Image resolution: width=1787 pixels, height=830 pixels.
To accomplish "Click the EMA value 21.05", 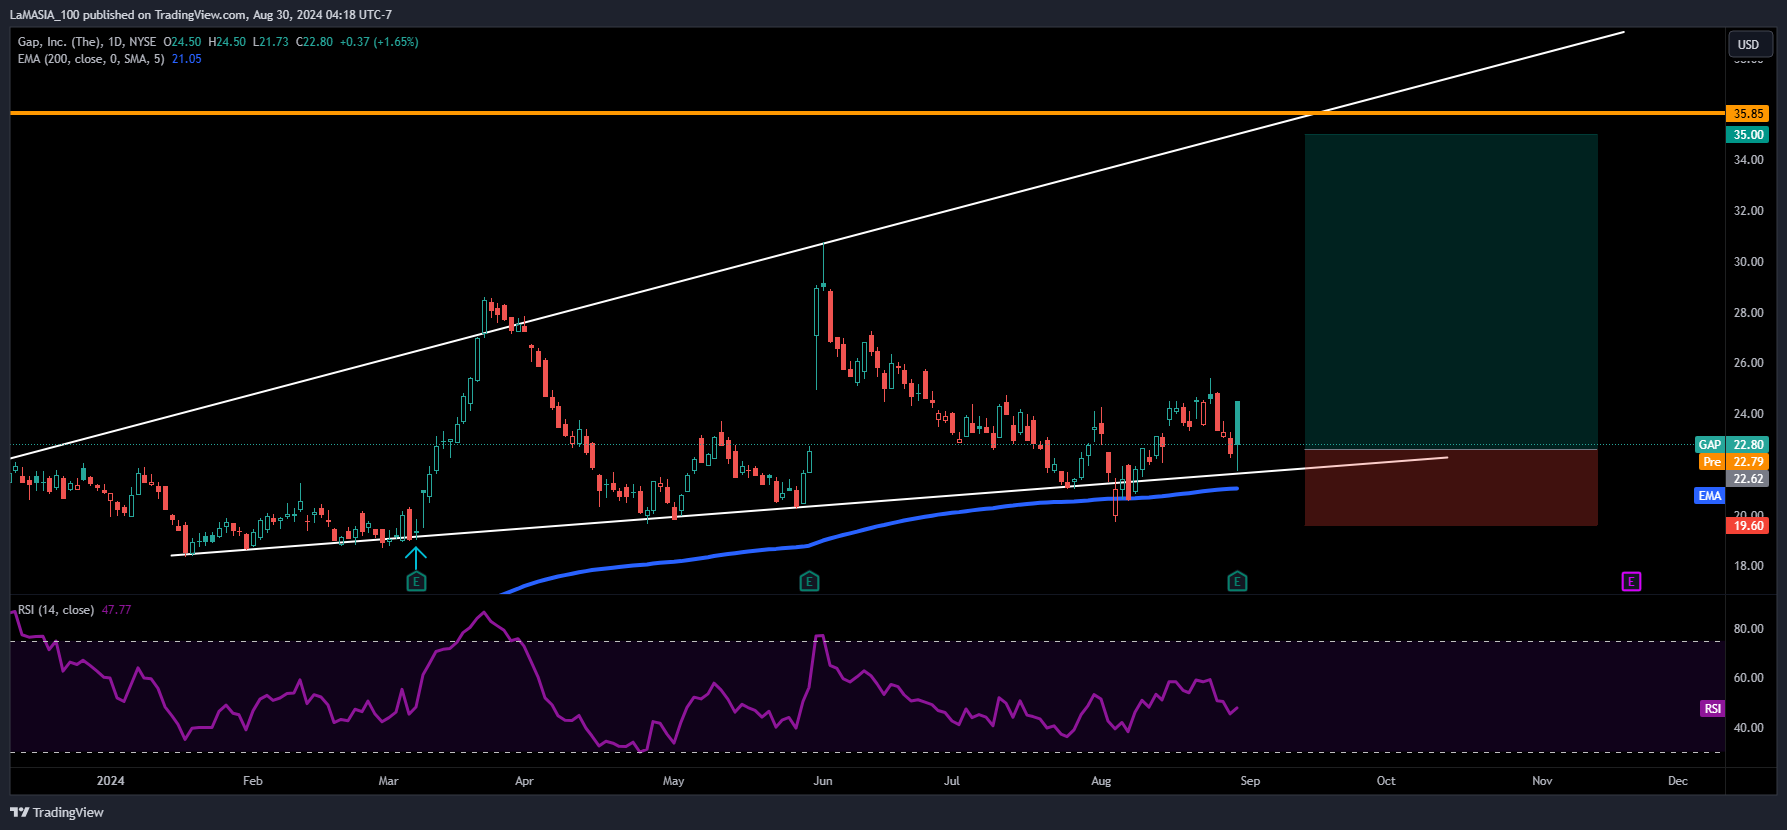I will [x=187, y=59].
